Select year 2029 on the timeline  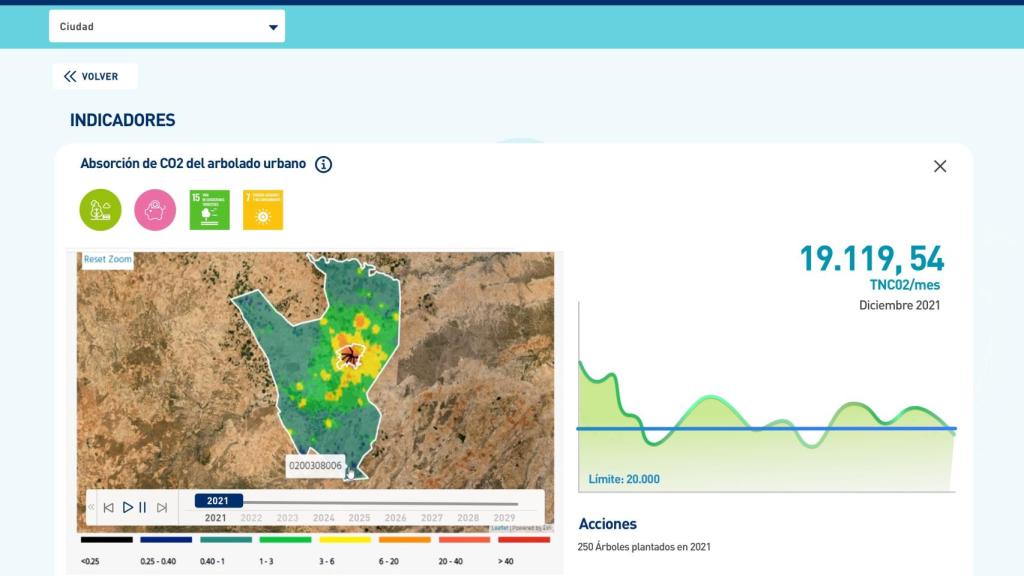[x=504, y=518]
